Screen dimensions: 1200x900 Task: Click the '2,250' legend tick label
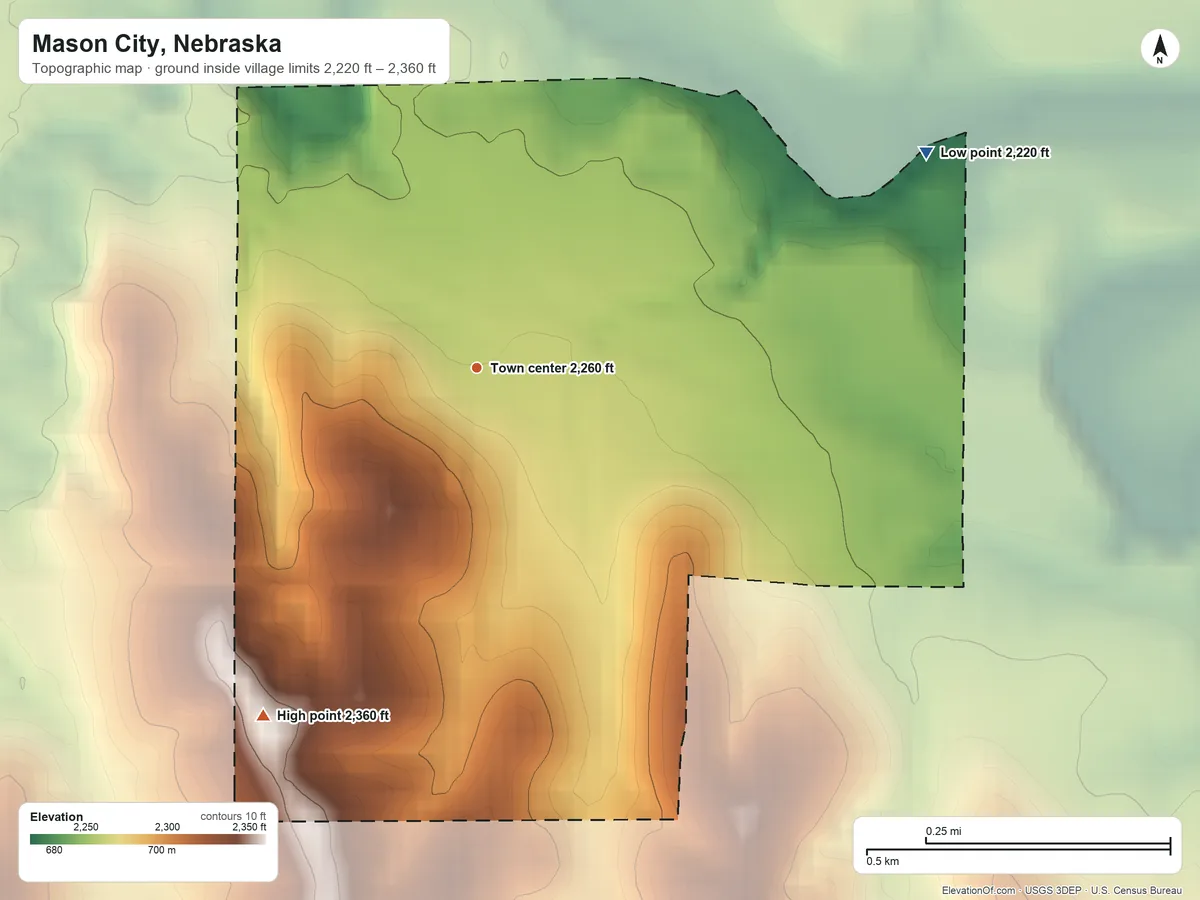click(86, 827)
